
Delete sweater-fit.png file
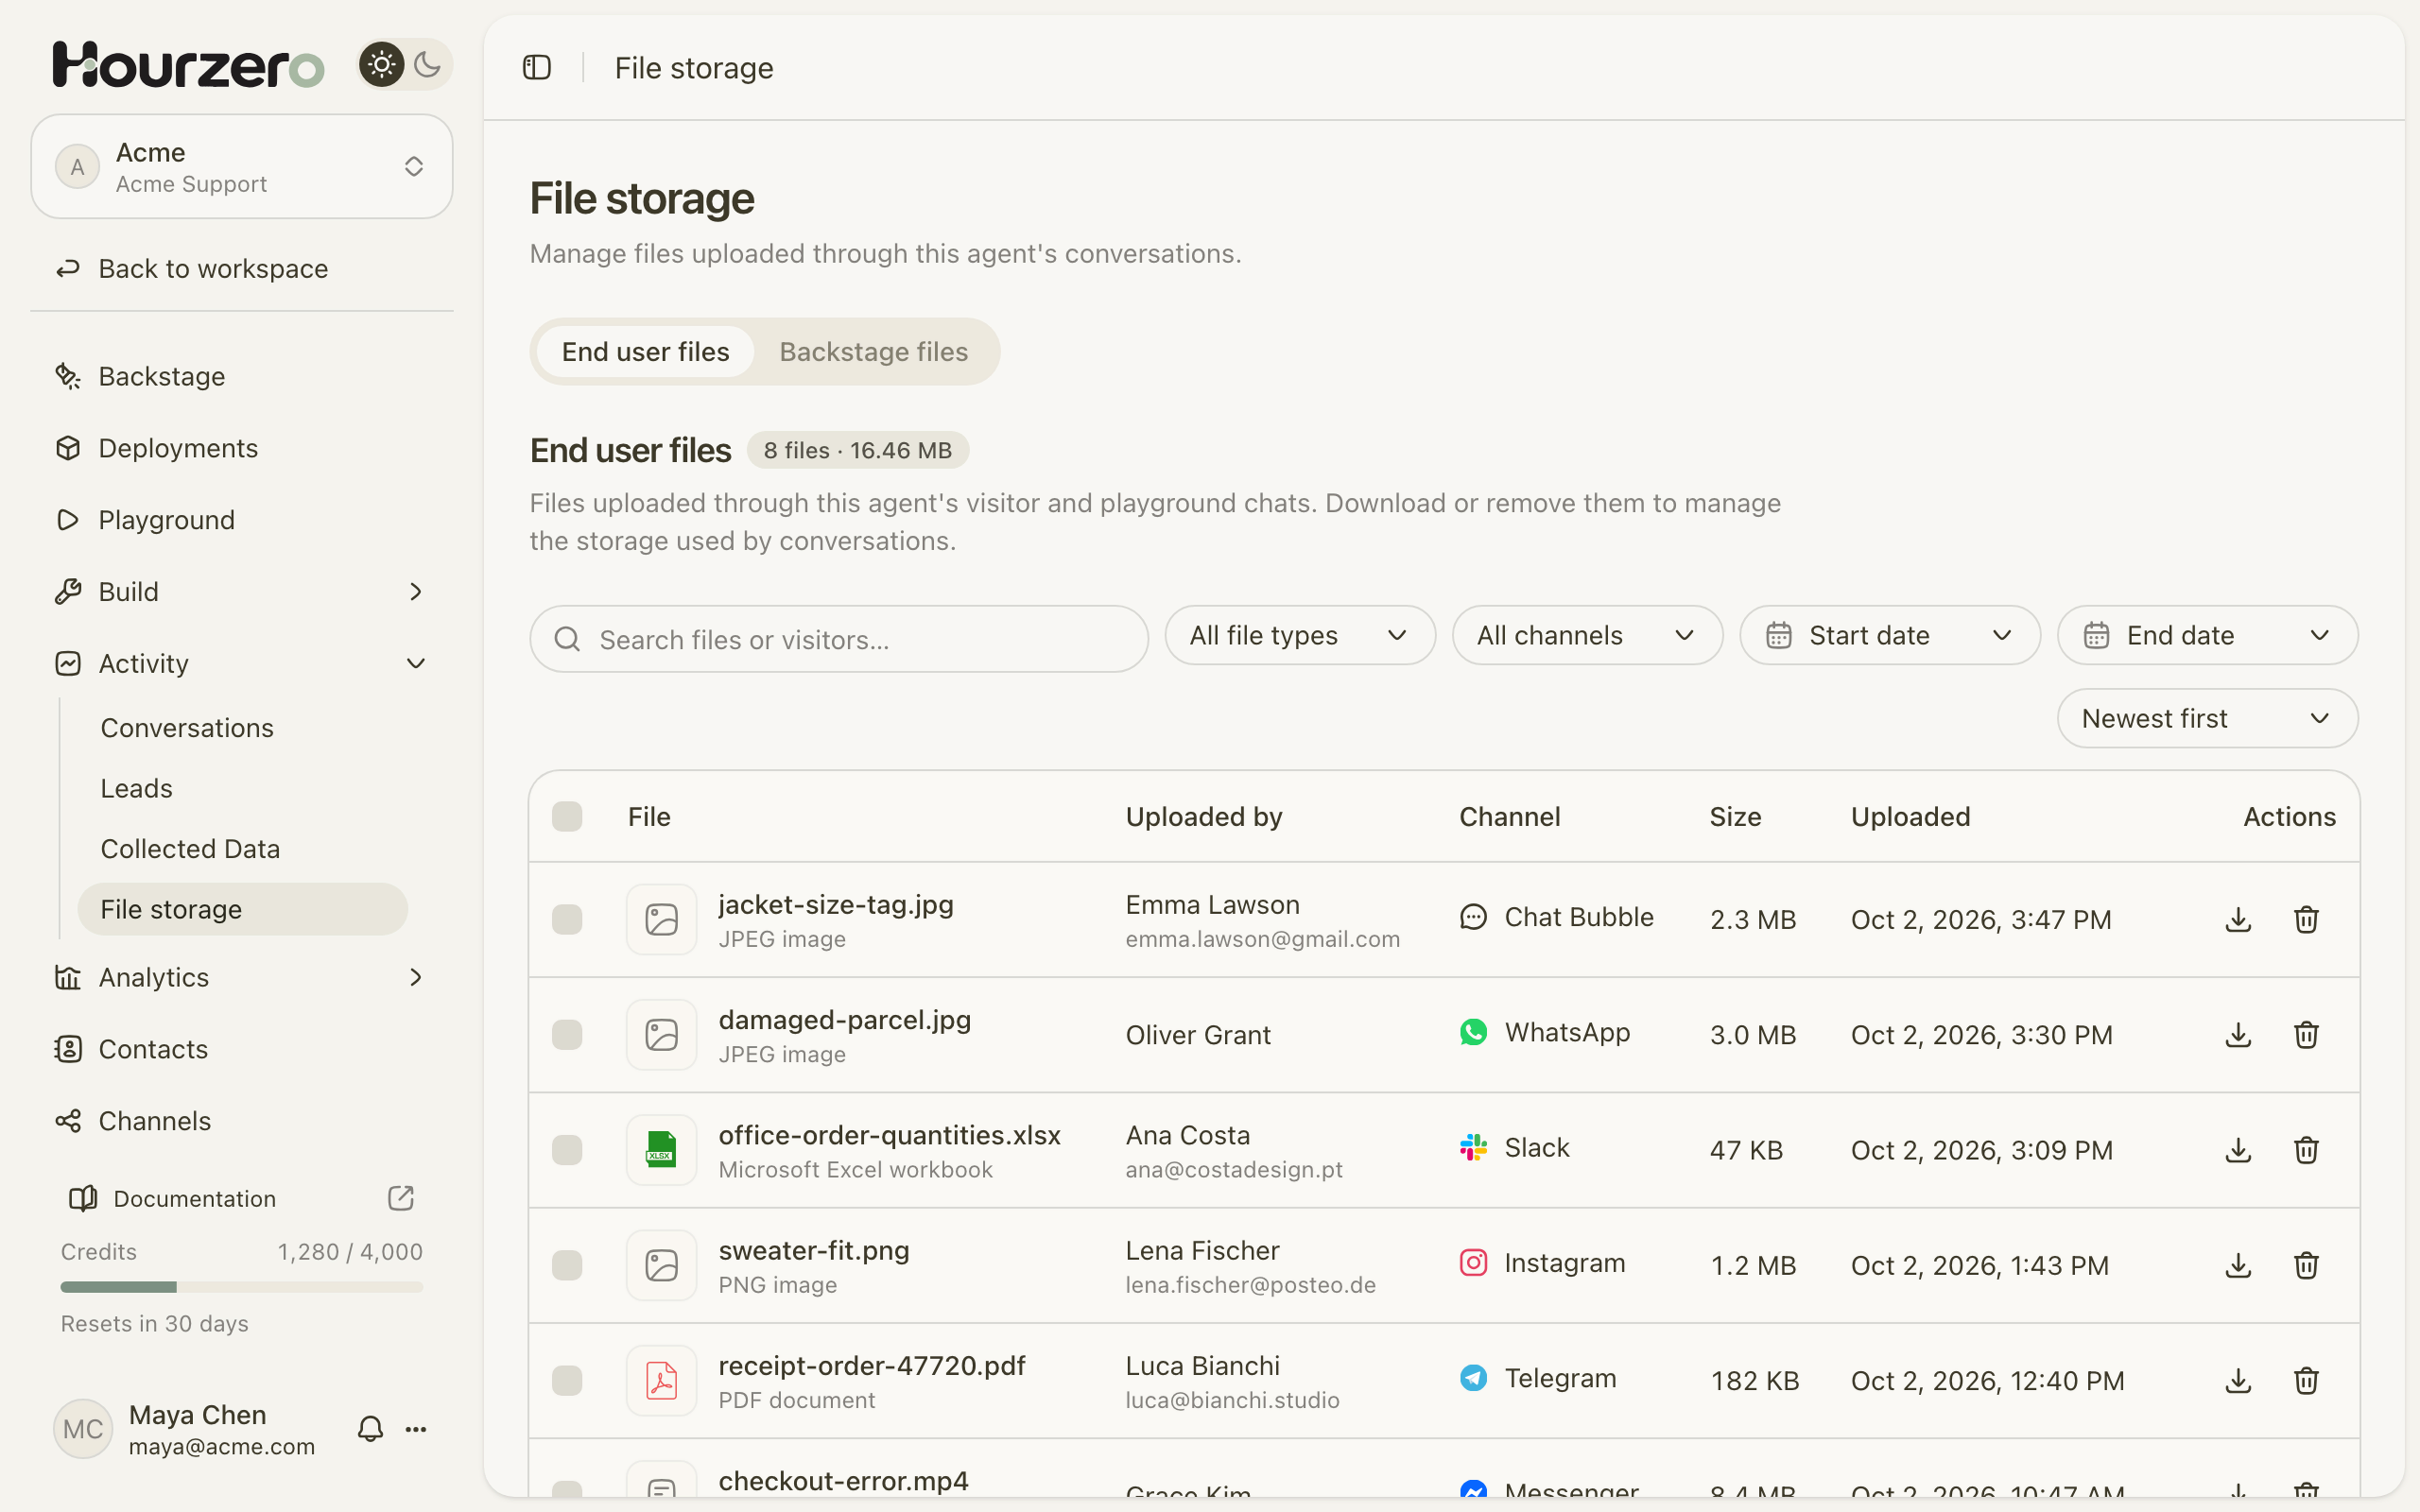pos(2306,1265)
